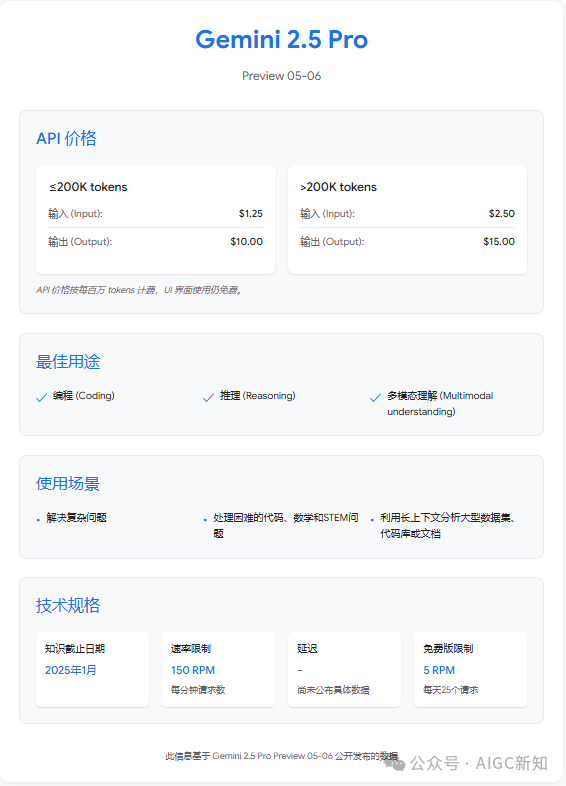Viewport: 566px width, 786px height.
Task: Click the 每分钟请求数 caption
Action: coord(198,690)
